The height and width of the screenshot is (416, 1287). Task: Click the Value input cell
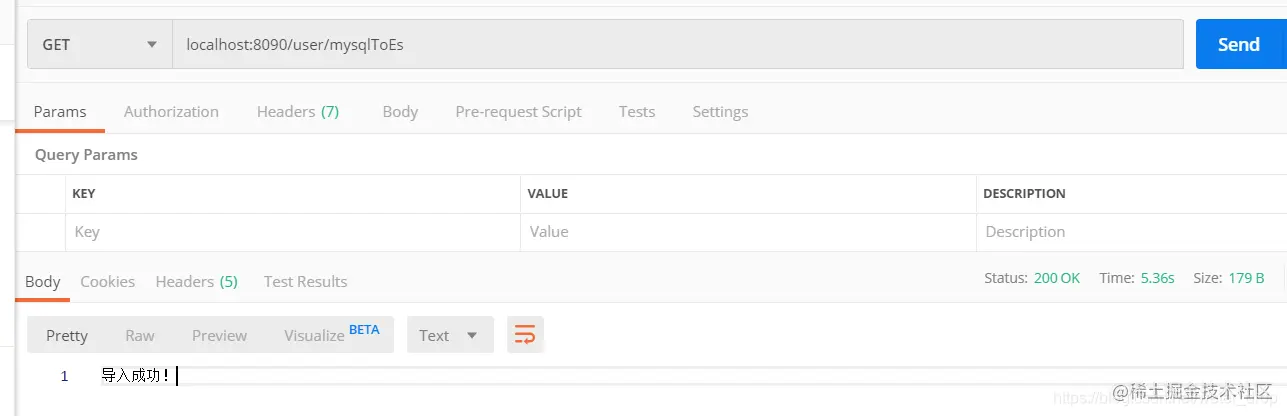[x=748, y=232]
